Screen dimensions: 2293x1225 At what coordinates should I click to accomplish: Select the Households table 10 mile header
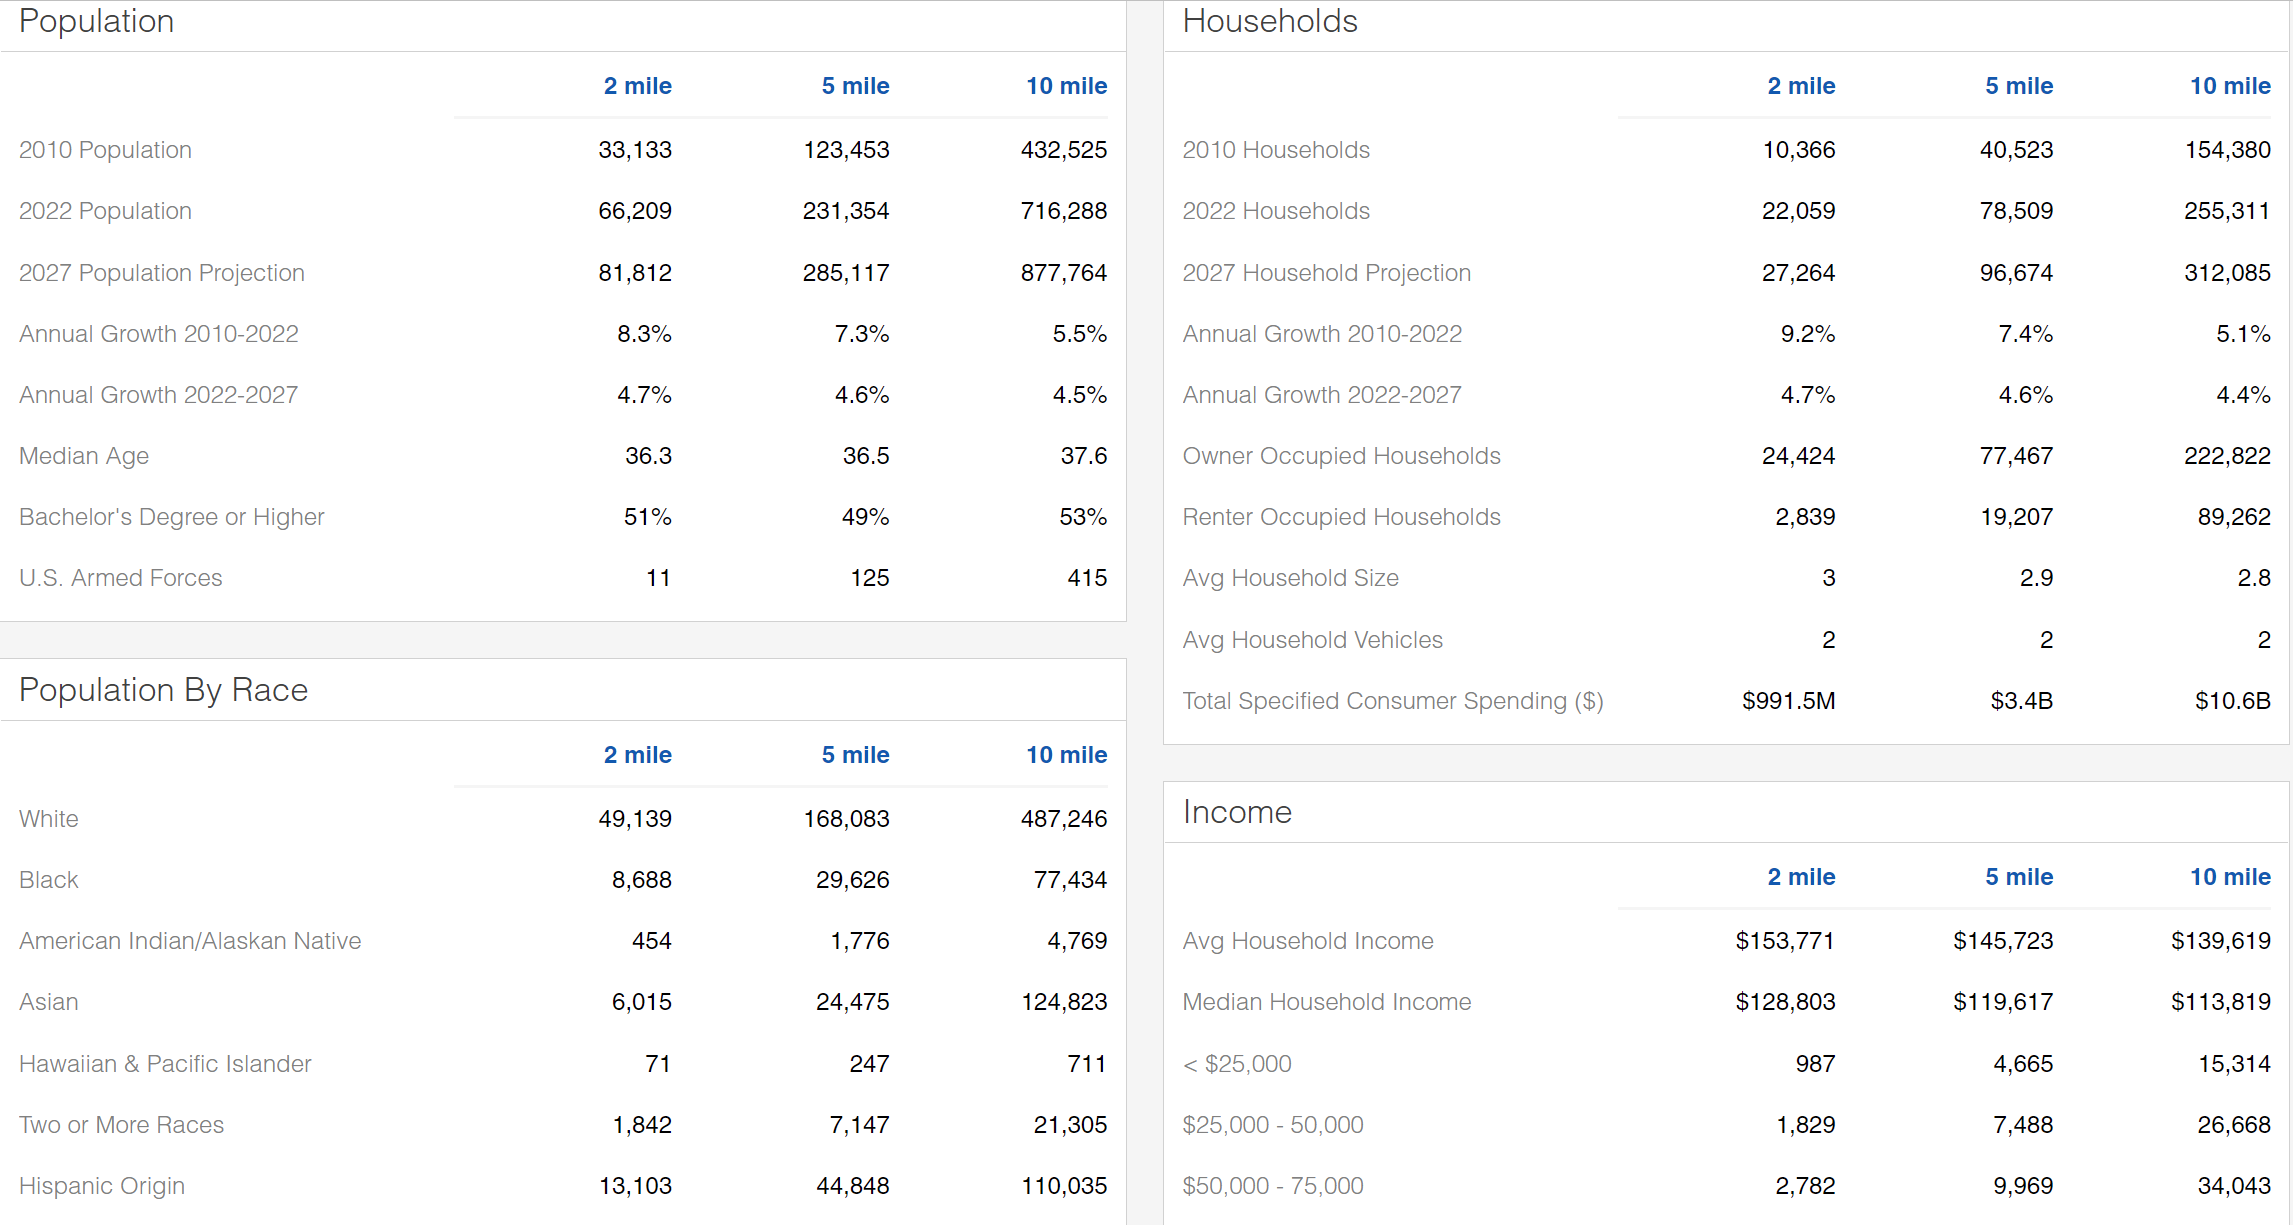[2231, 86]
